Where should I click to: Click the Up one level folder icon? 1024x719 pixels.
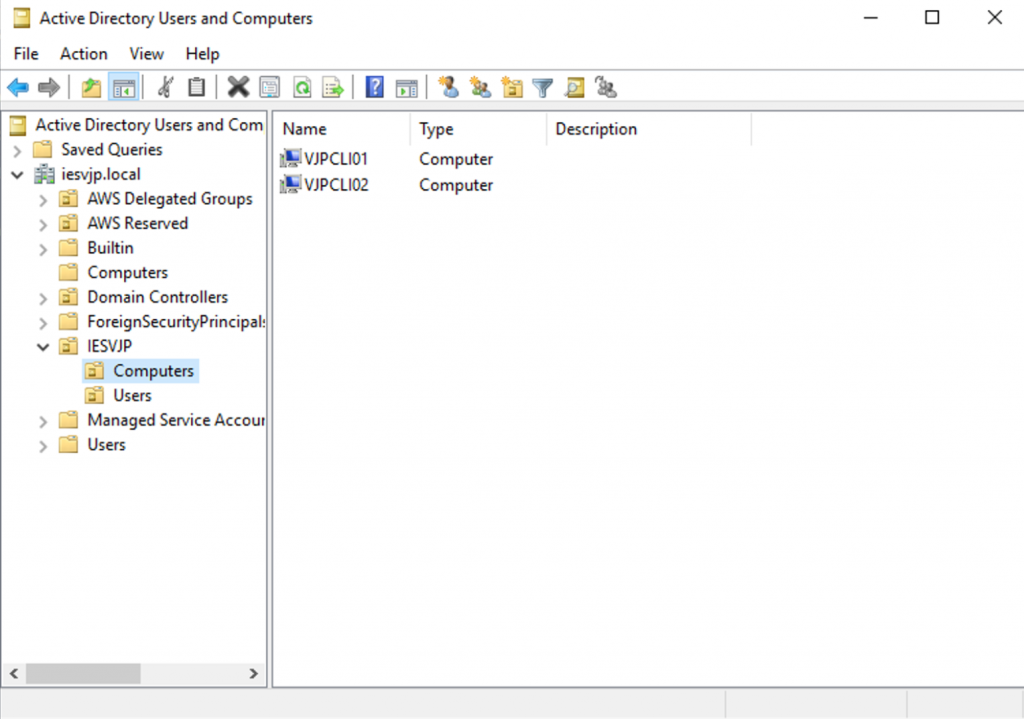(92, 88)
